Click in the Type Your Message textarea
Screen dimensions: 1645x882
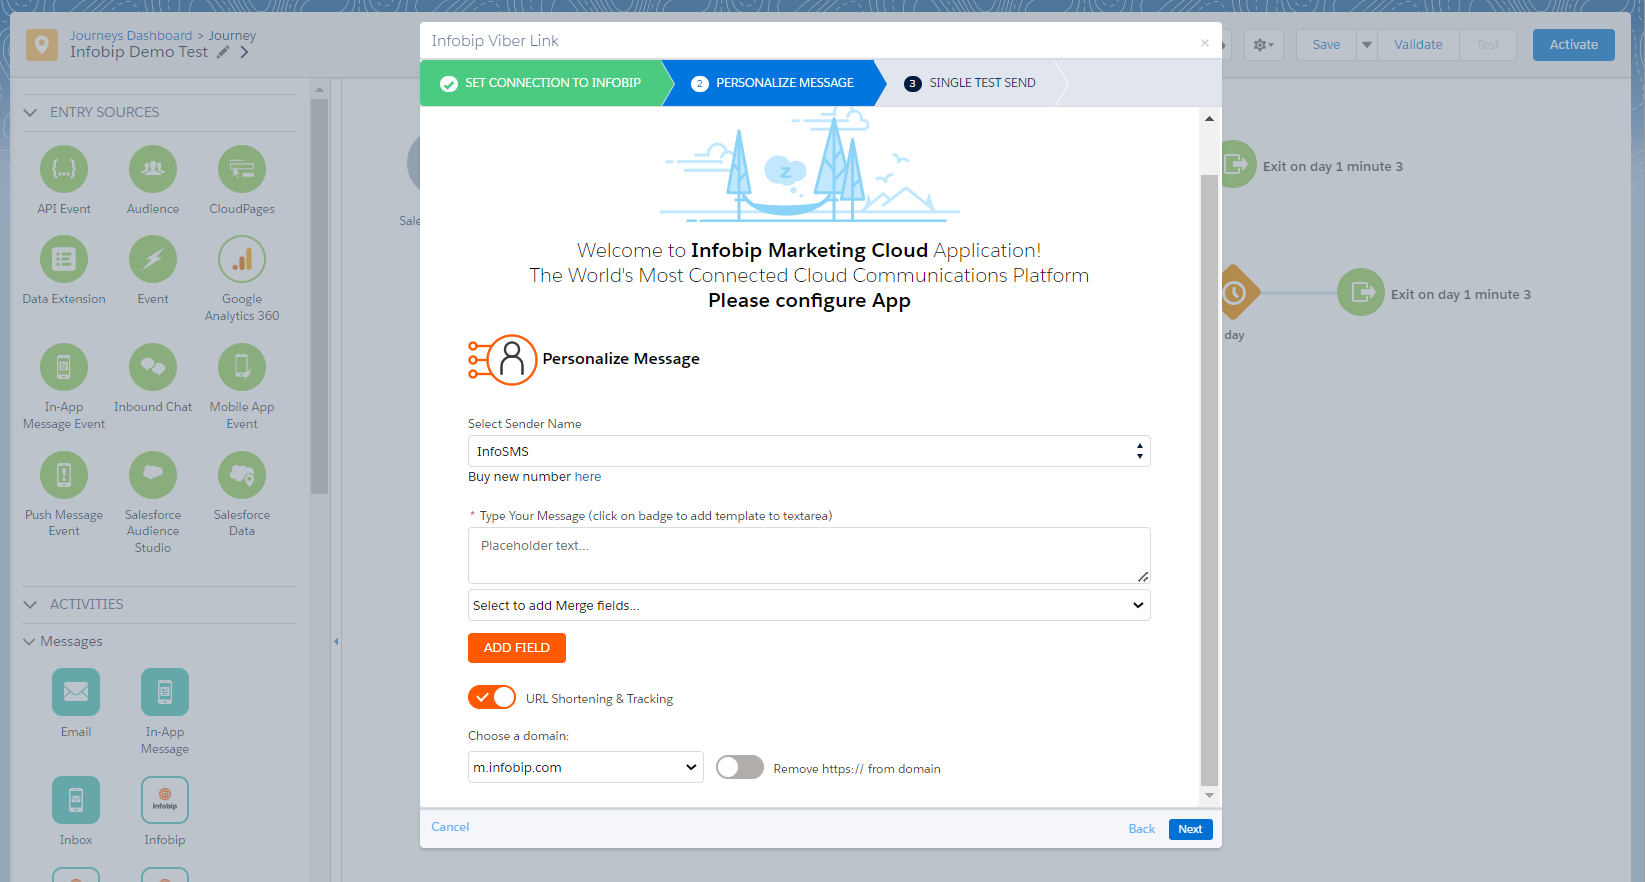(x=808, y=555)
